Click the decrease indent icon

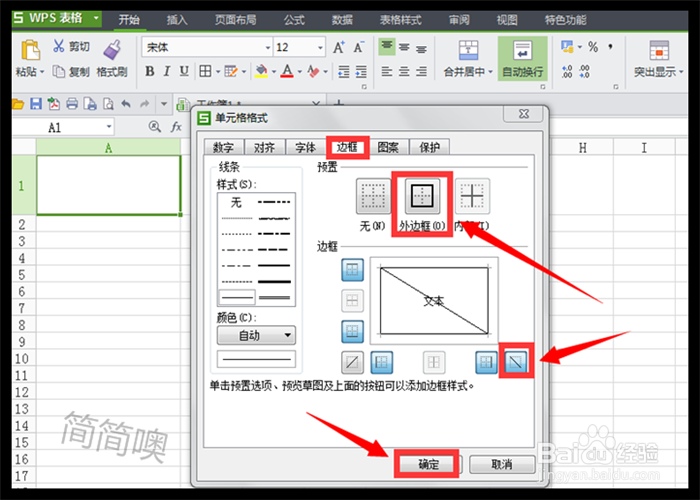344,71
